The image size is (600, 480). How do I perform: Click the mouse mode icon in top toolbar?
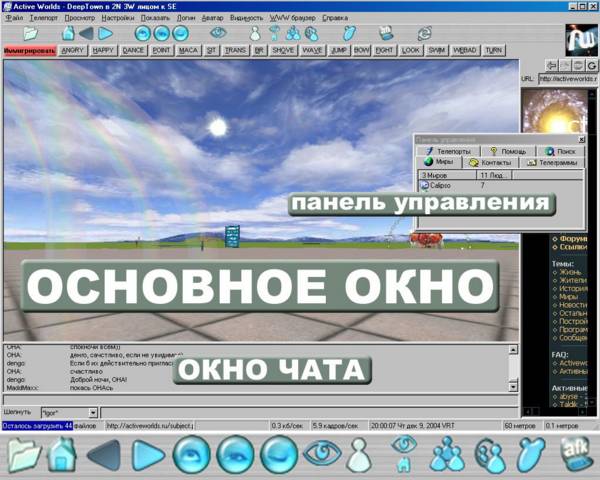pos(349,33)
